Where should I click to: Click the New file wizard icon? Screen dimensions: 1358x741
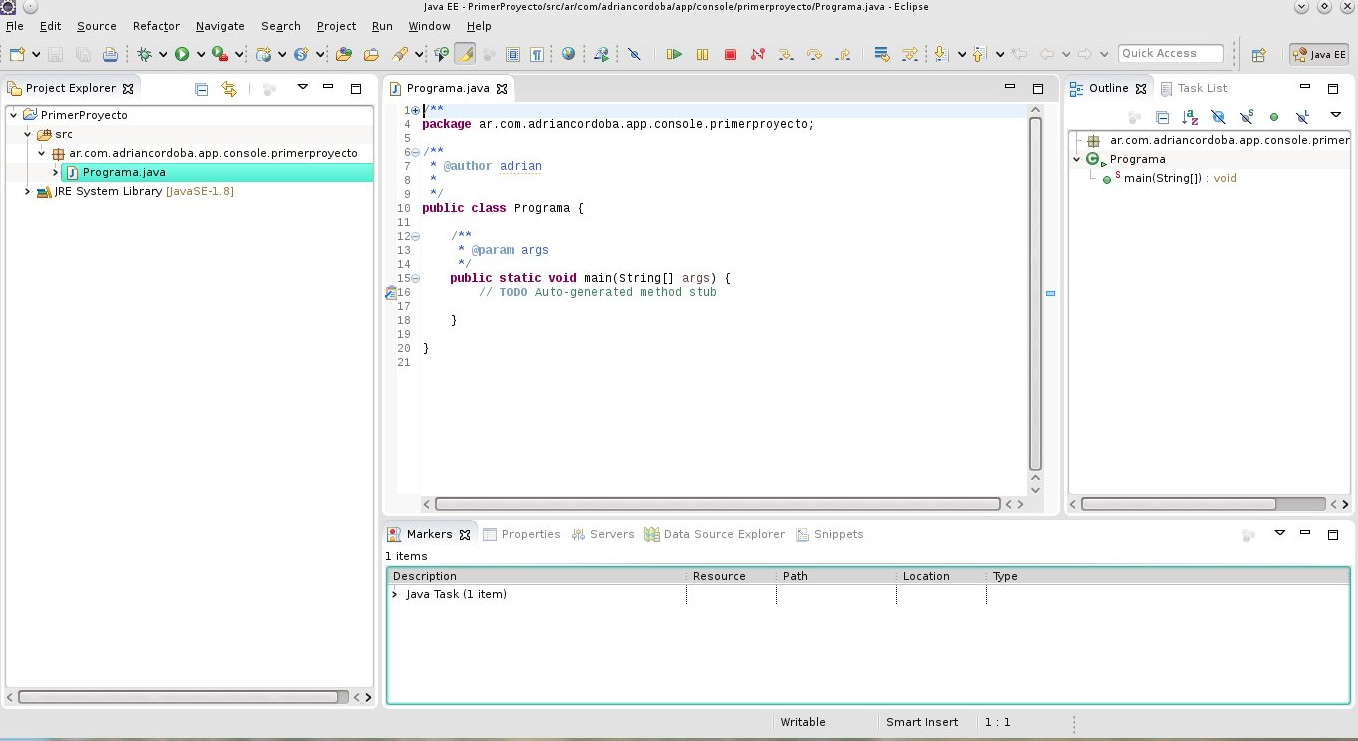17,54
